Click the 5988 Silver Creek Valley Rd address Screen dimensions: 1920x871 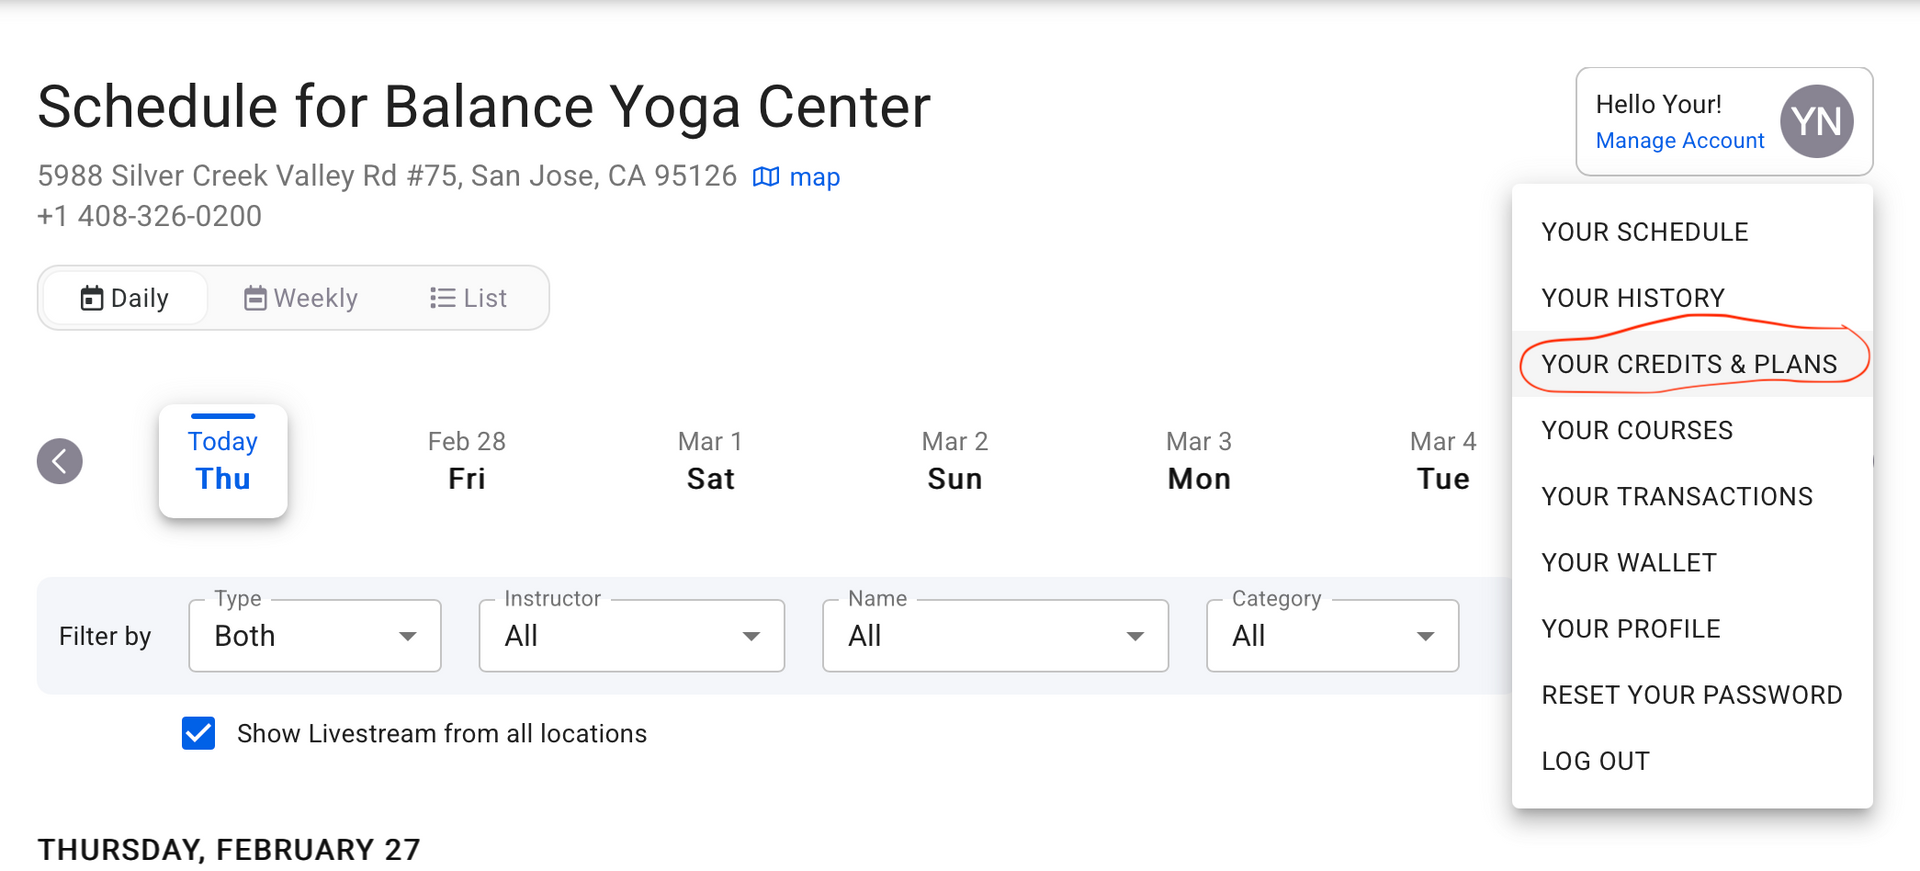387,176
